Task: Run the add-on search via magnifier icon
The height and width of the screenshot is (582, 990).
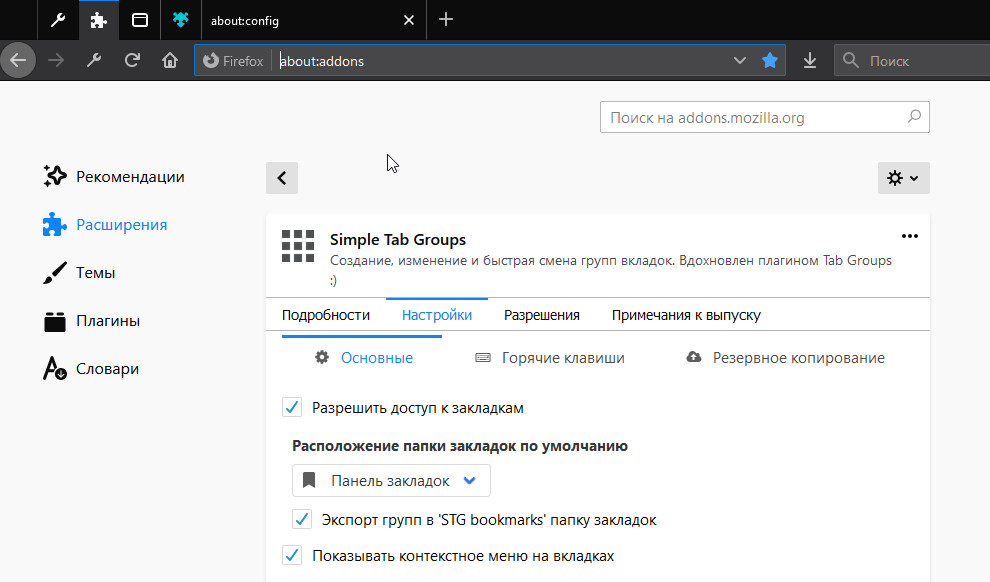Action: pos(914,117)
